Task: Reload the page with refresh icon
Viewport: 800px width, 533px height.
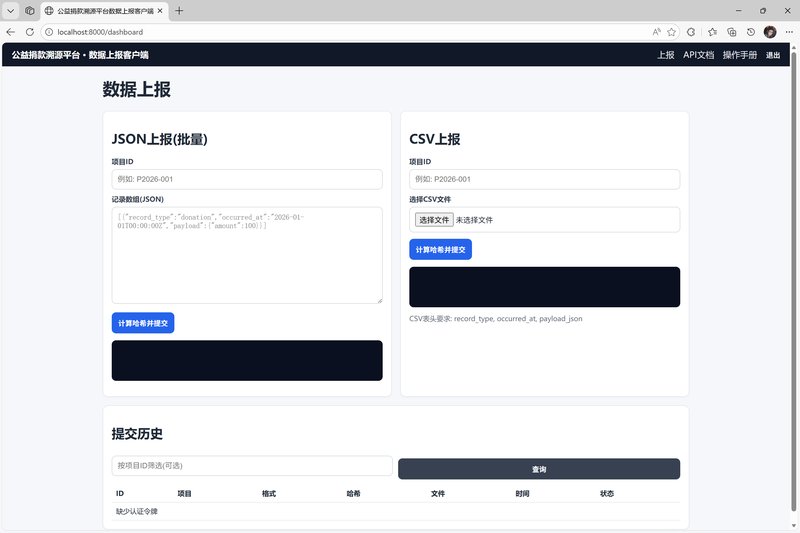Action: pos(30,32)
